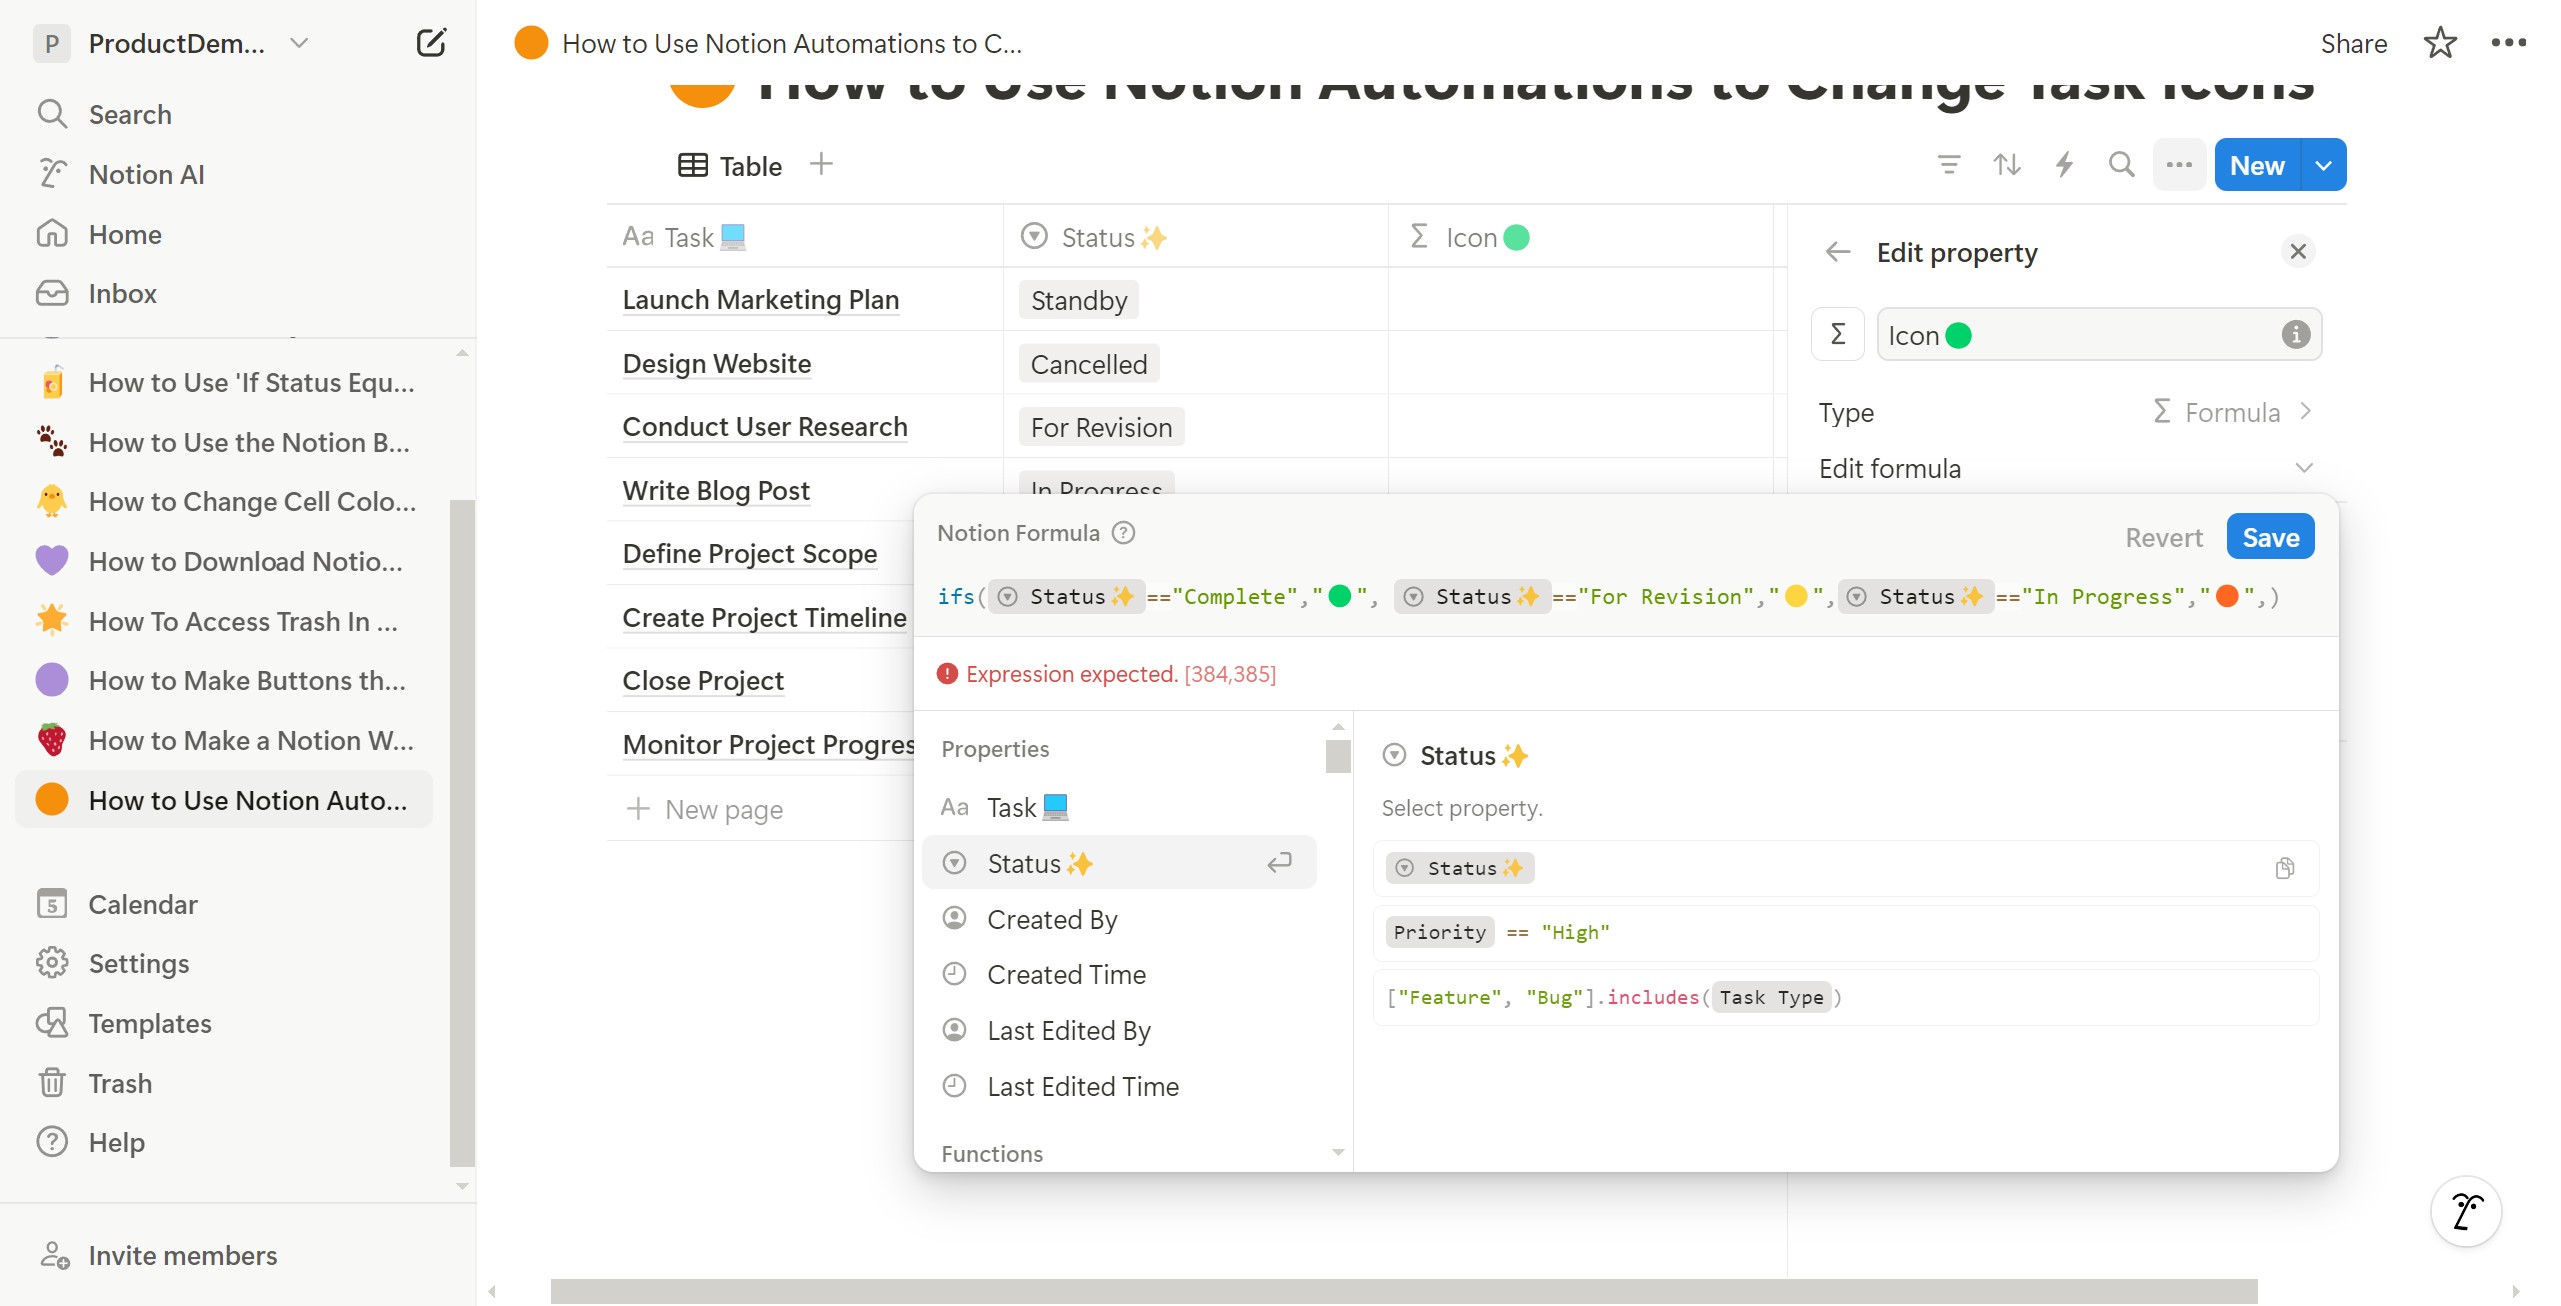Open How to Use 'If Status Equ... page
2561x1306 pixels.
[226, 382]
